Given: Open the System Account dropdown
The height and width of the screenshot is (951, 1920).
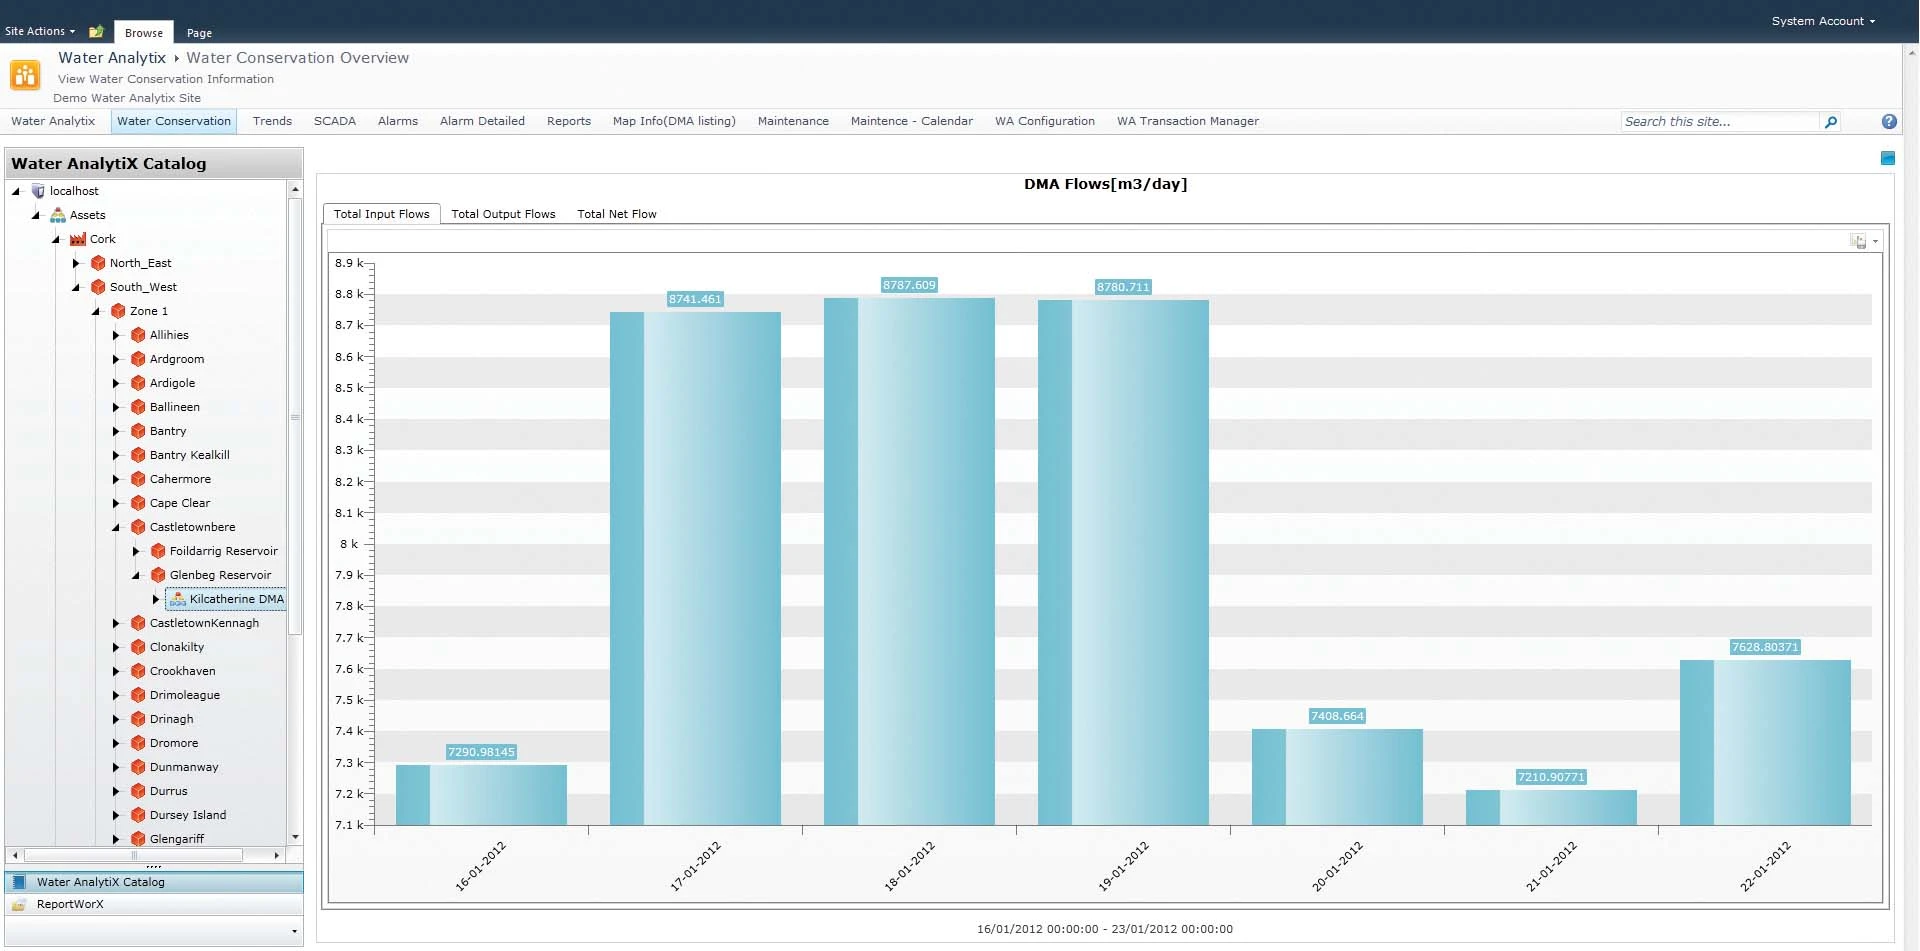Looking at the screenshot, I should (1822, 21).
